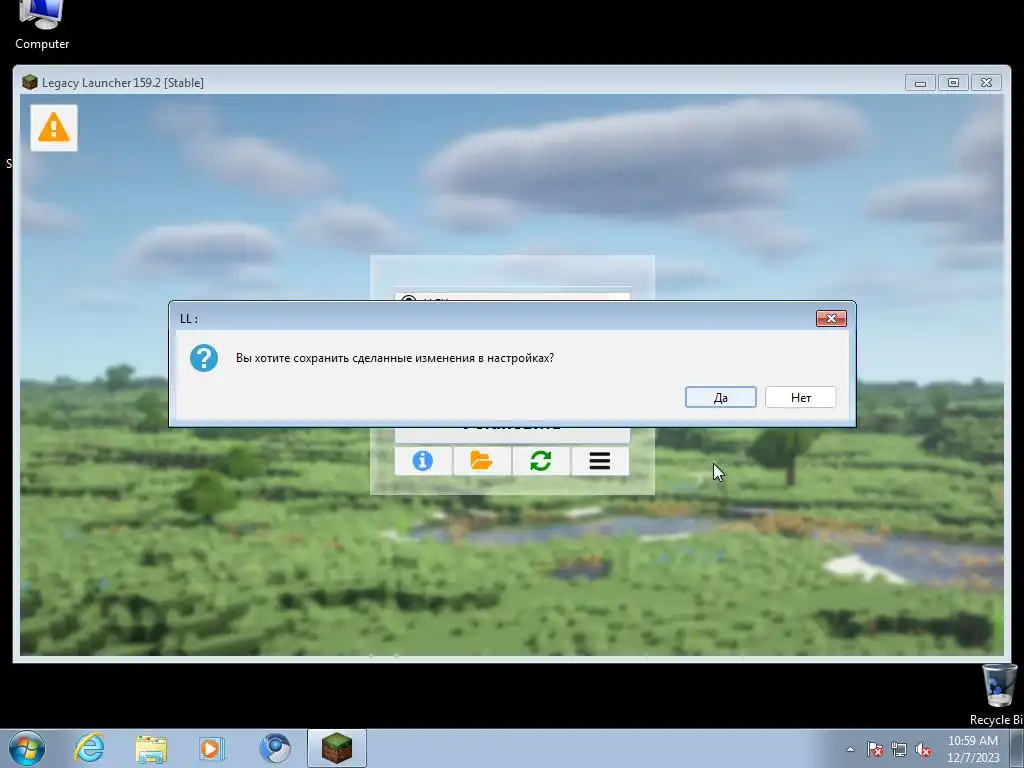Open Windows Media Player from the taskbar
1024x768 pixels.
212,748
